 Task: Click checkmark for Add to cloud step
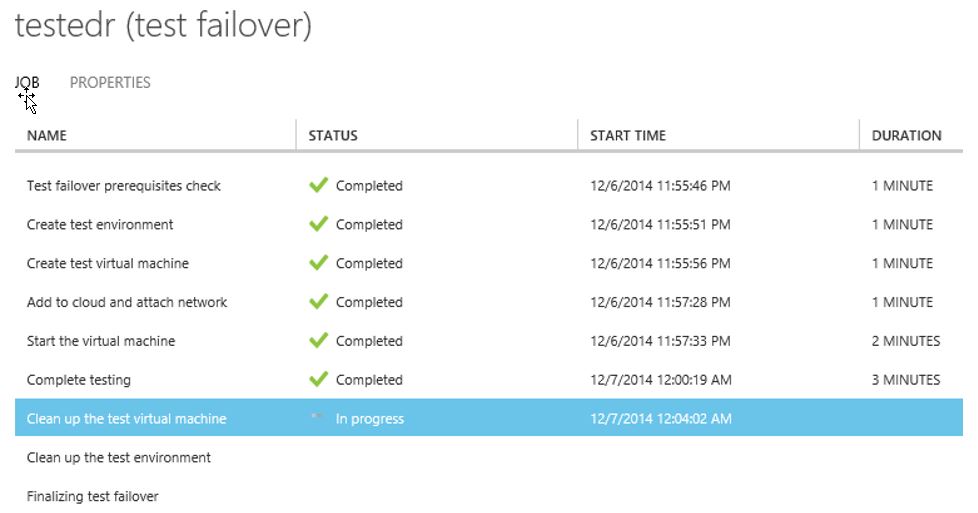click(x=318, y=301)
